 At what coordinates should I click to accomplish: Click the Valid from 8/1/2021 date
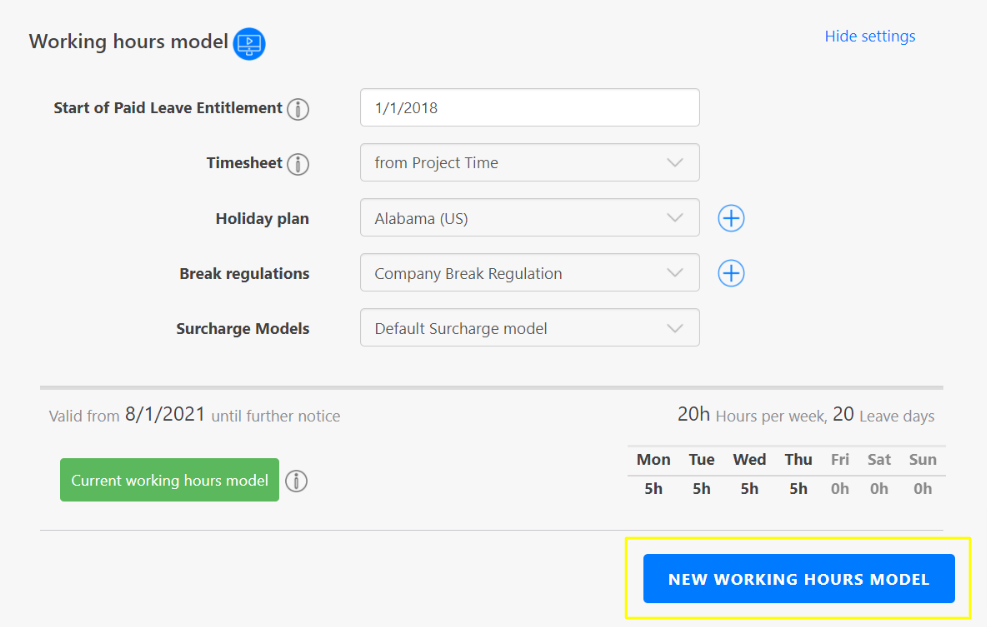165,415
